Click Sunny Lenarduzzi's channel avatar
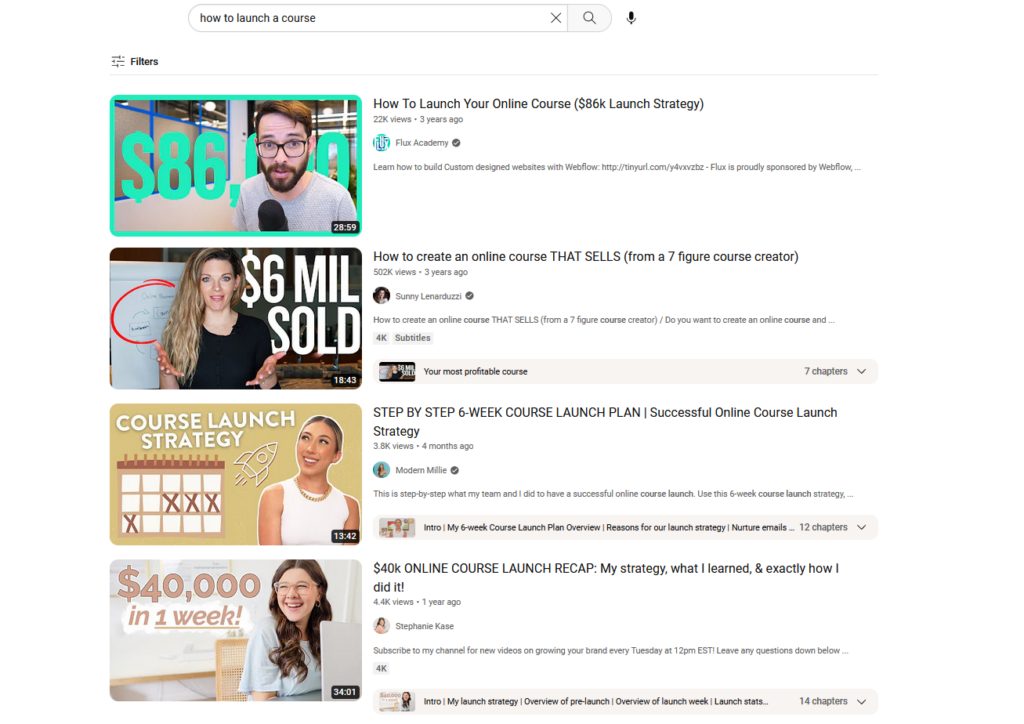 pyautogui.click(x=381, y=295)
